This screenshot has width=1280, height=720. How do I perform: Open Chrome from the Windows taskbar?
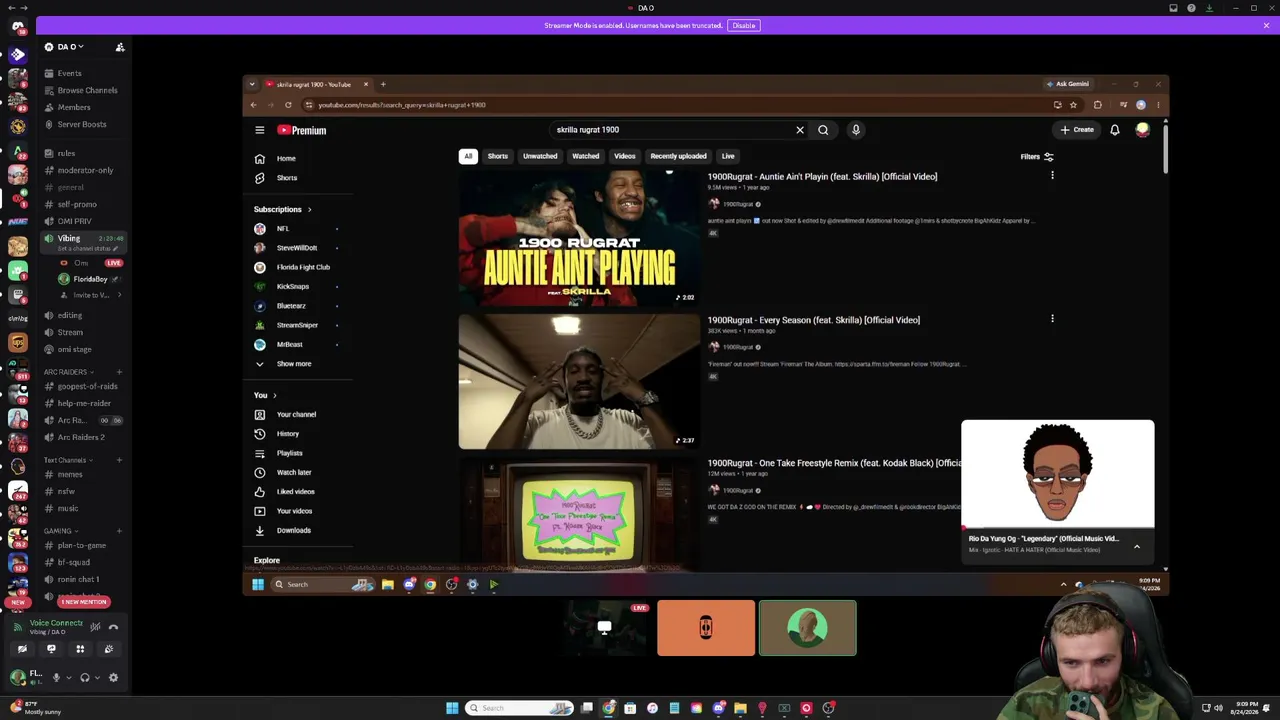608,708
